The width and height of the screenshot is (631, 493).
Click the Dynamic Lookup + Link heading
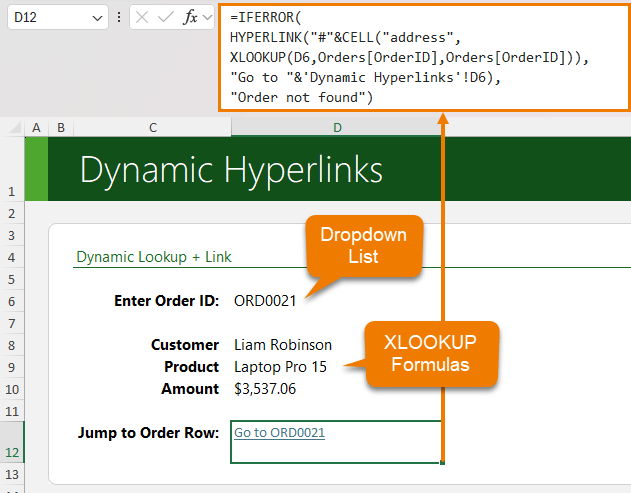(x=154, y=257)
